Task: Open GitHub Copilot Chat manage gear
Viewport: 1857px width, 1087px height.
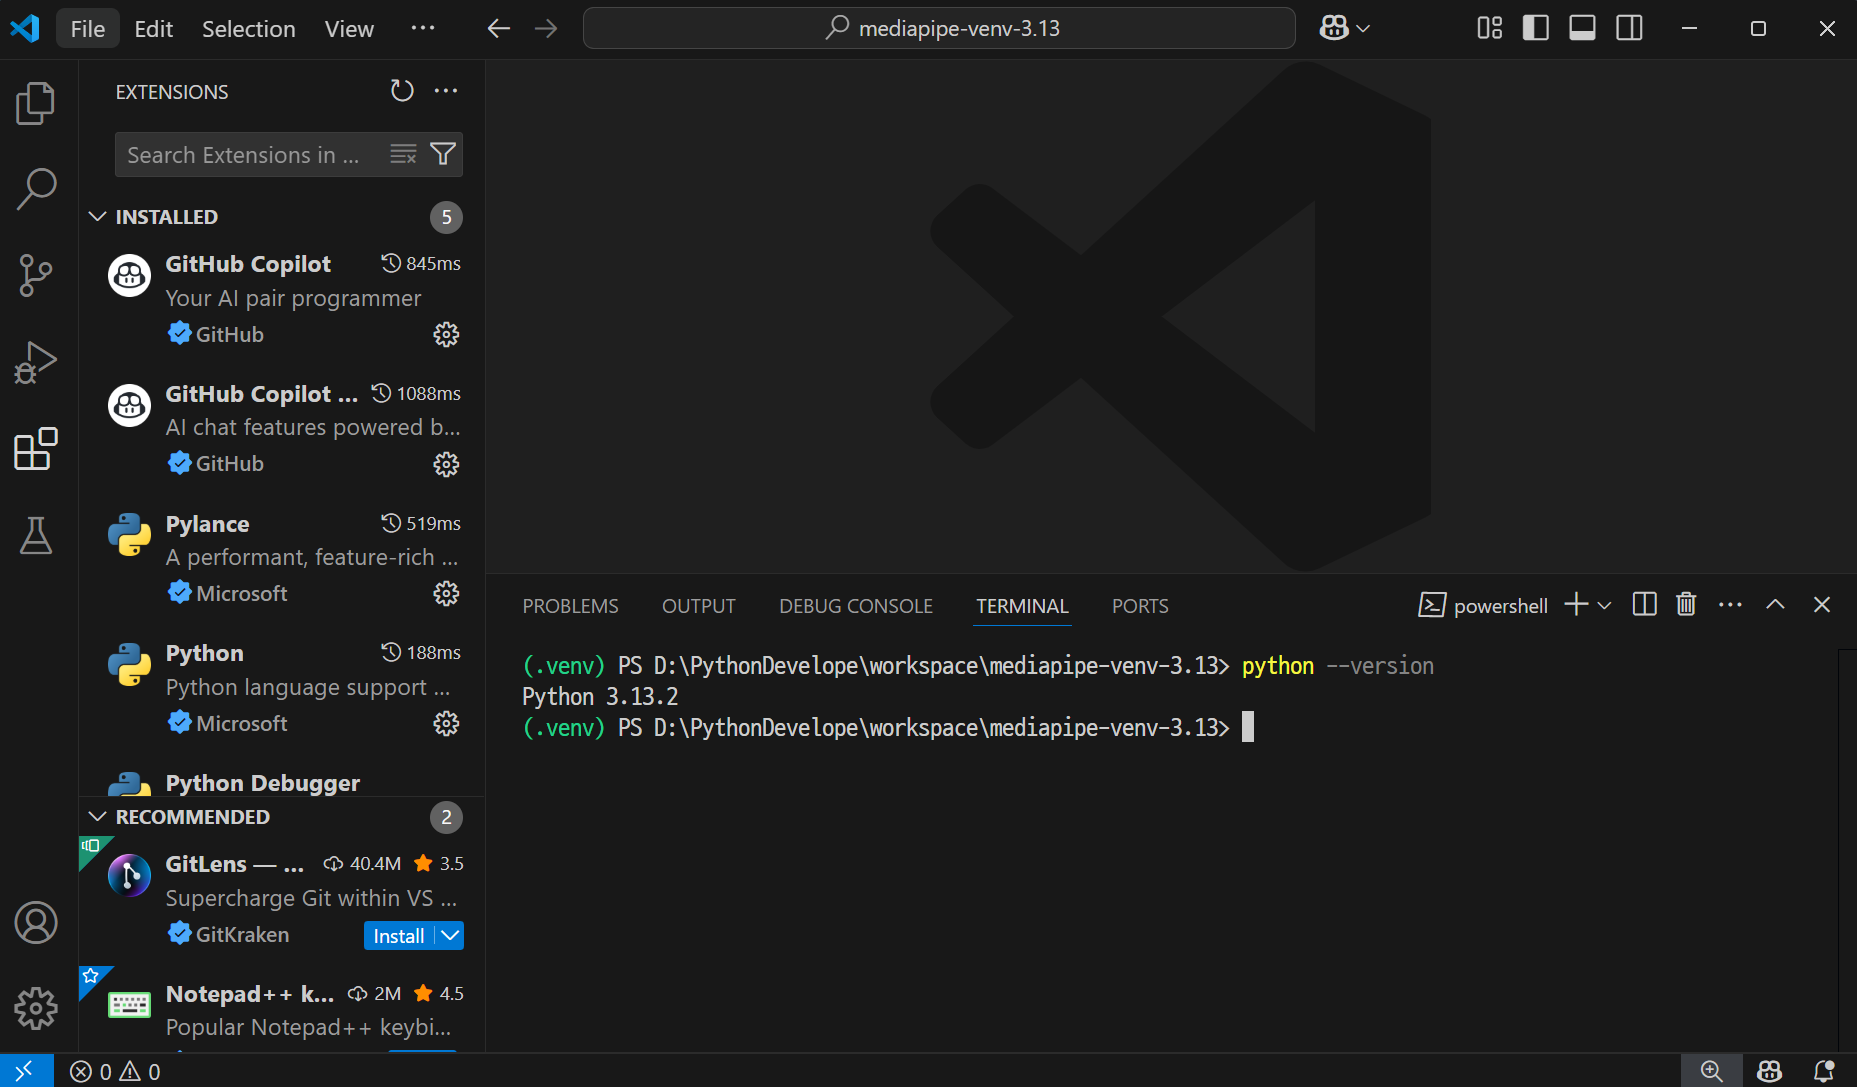Action: [446, 464]
